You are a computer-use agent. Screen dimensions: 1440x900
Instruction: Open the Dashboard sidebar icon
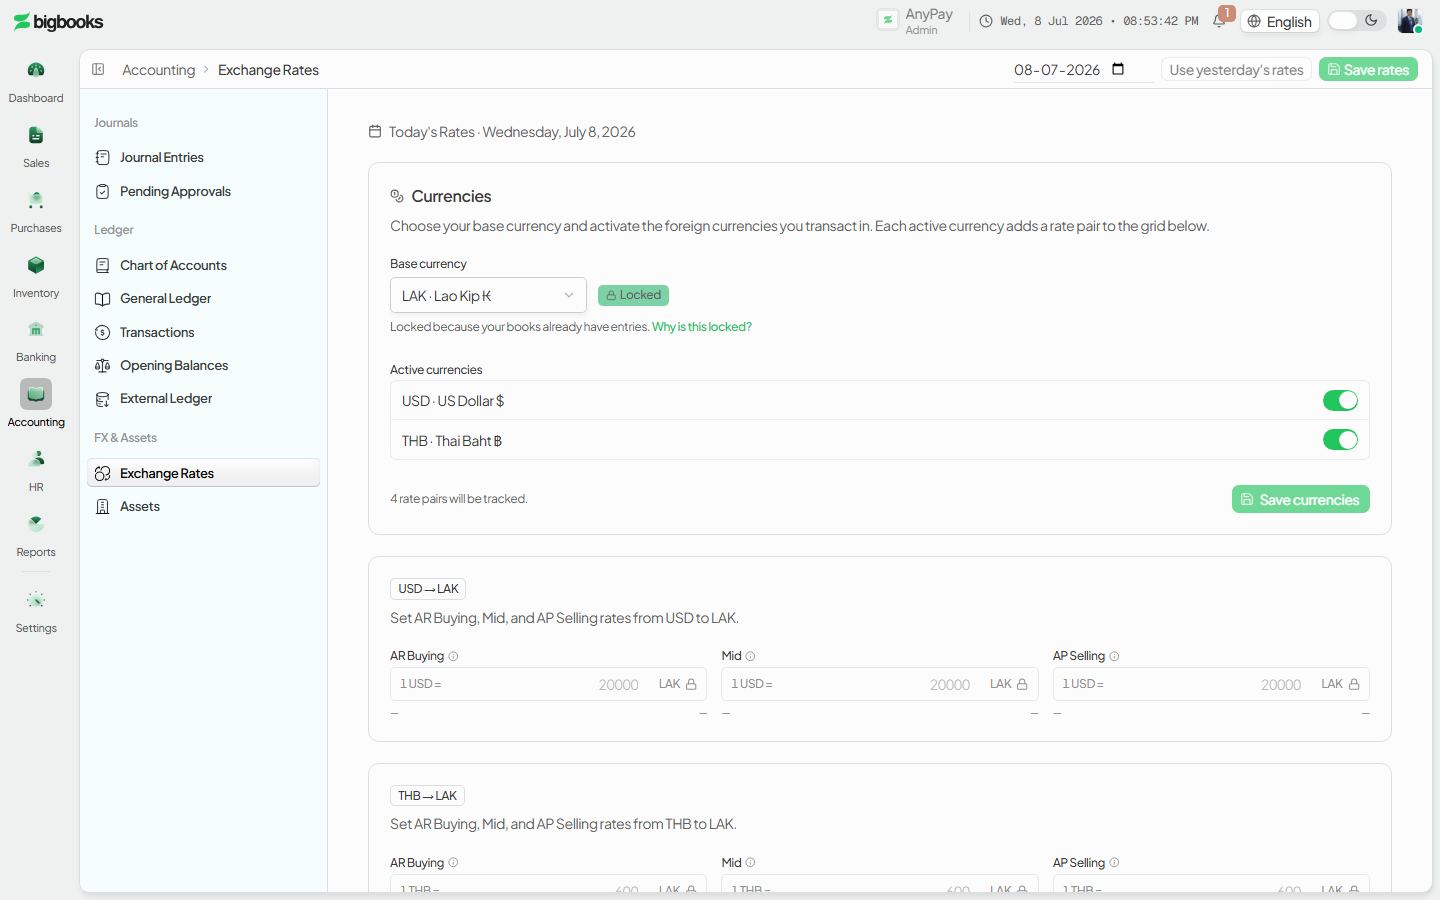pos(36,70)
